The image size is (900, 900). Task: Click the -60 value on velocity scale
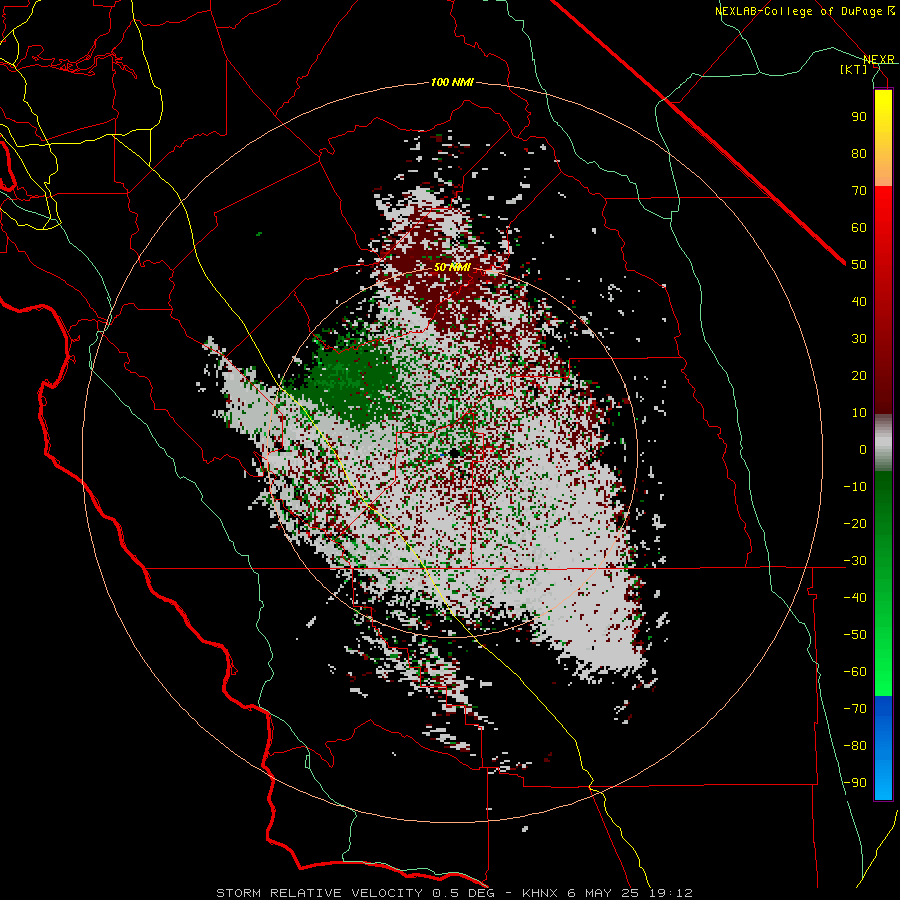click(x=855, y=672)
